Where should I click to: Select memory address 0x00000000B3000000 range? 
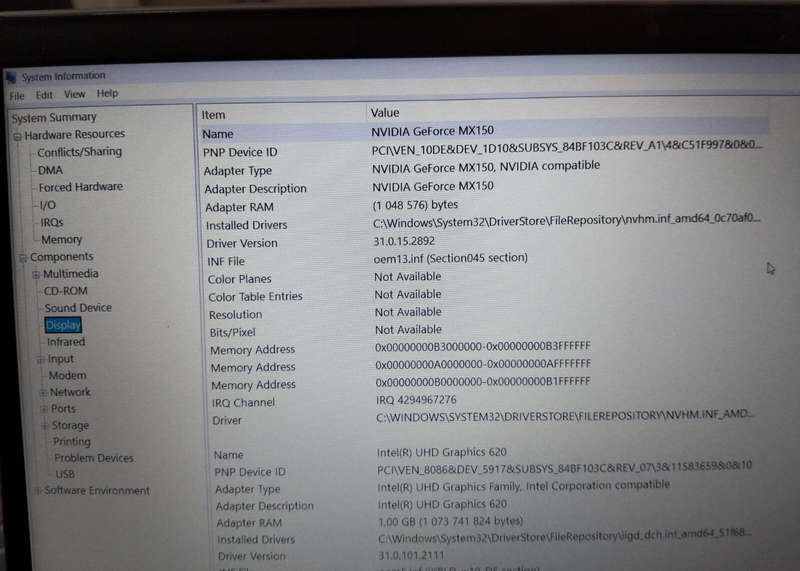pyautogui.click(x=483, y=346)
